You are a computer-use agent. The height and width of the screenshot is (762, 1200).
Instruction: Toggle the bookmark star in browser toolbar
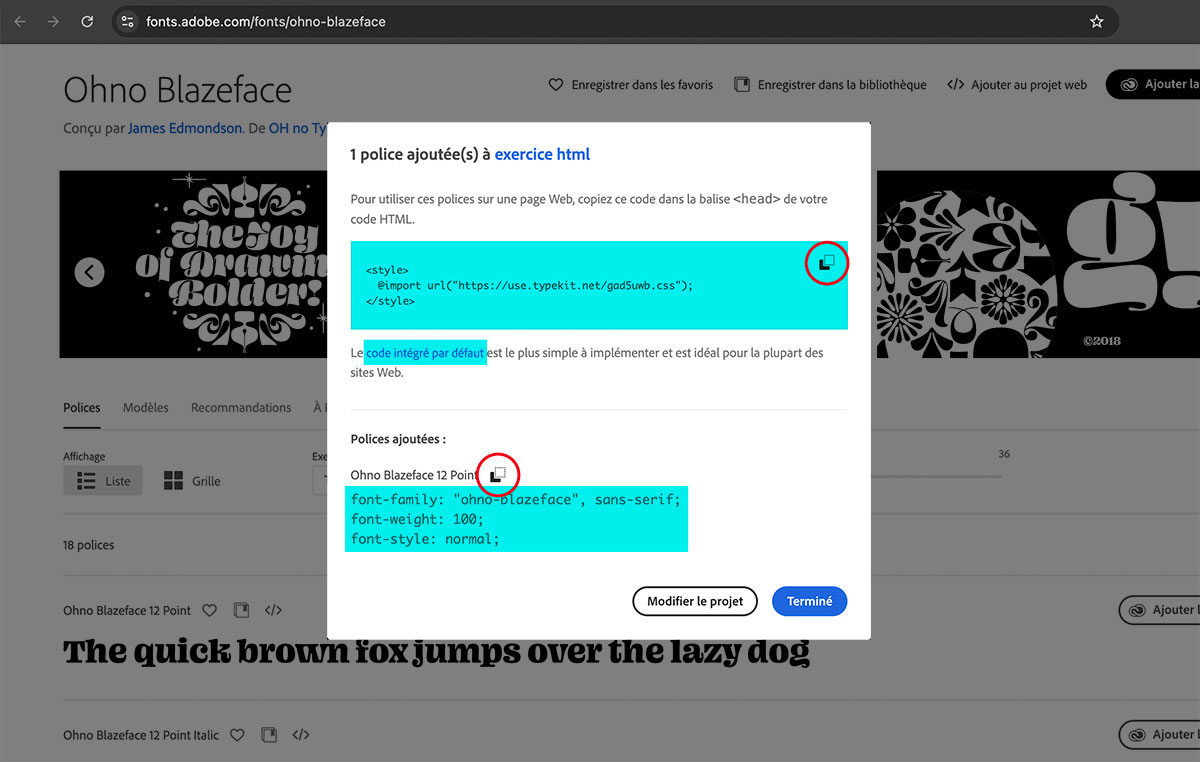pos(1096,21)
